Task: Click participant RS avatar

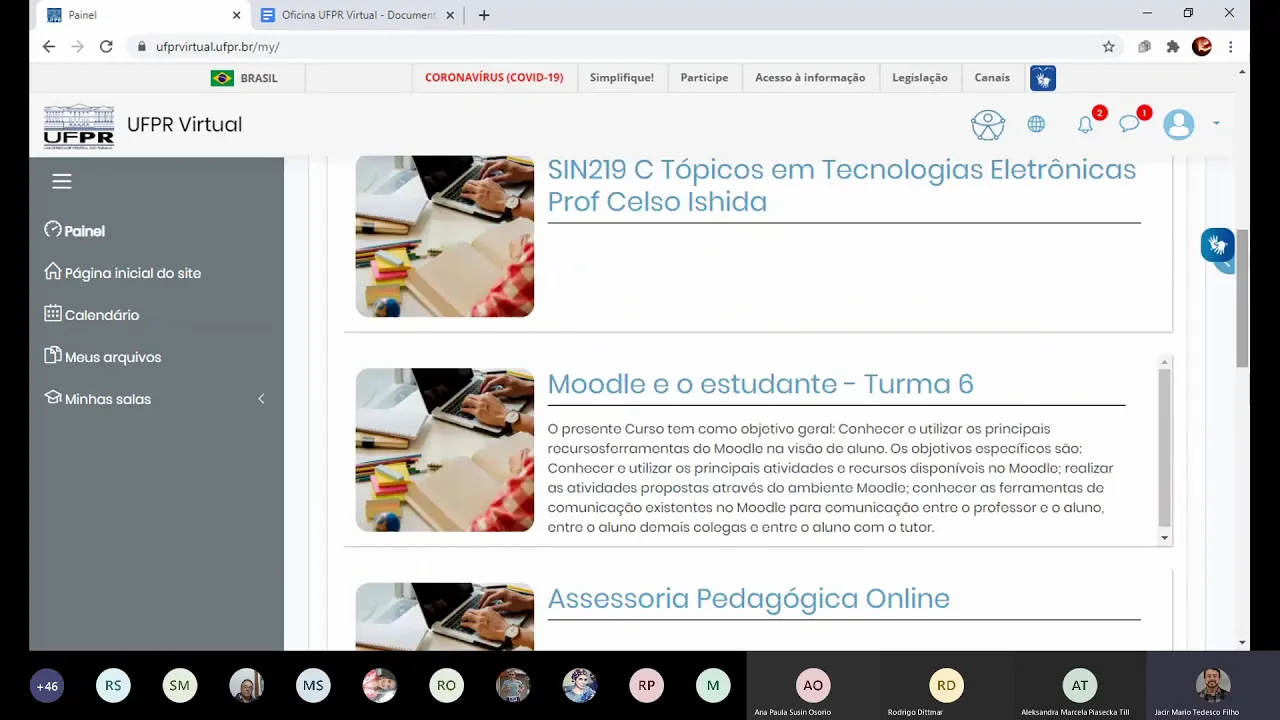Action: [113, 686]
